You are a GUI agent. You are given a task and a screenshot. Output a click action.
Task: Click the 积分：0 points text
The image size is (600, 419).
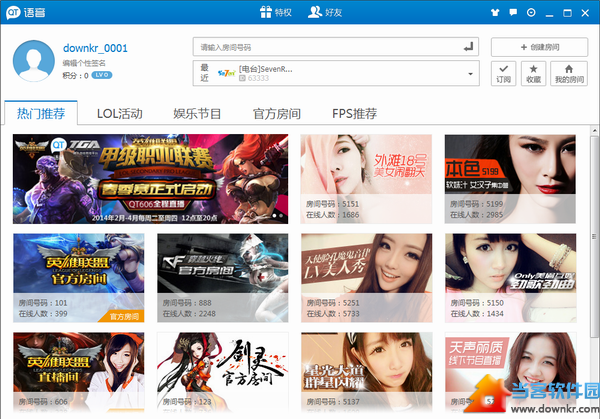pyautogui.click(x=75, y=75)
